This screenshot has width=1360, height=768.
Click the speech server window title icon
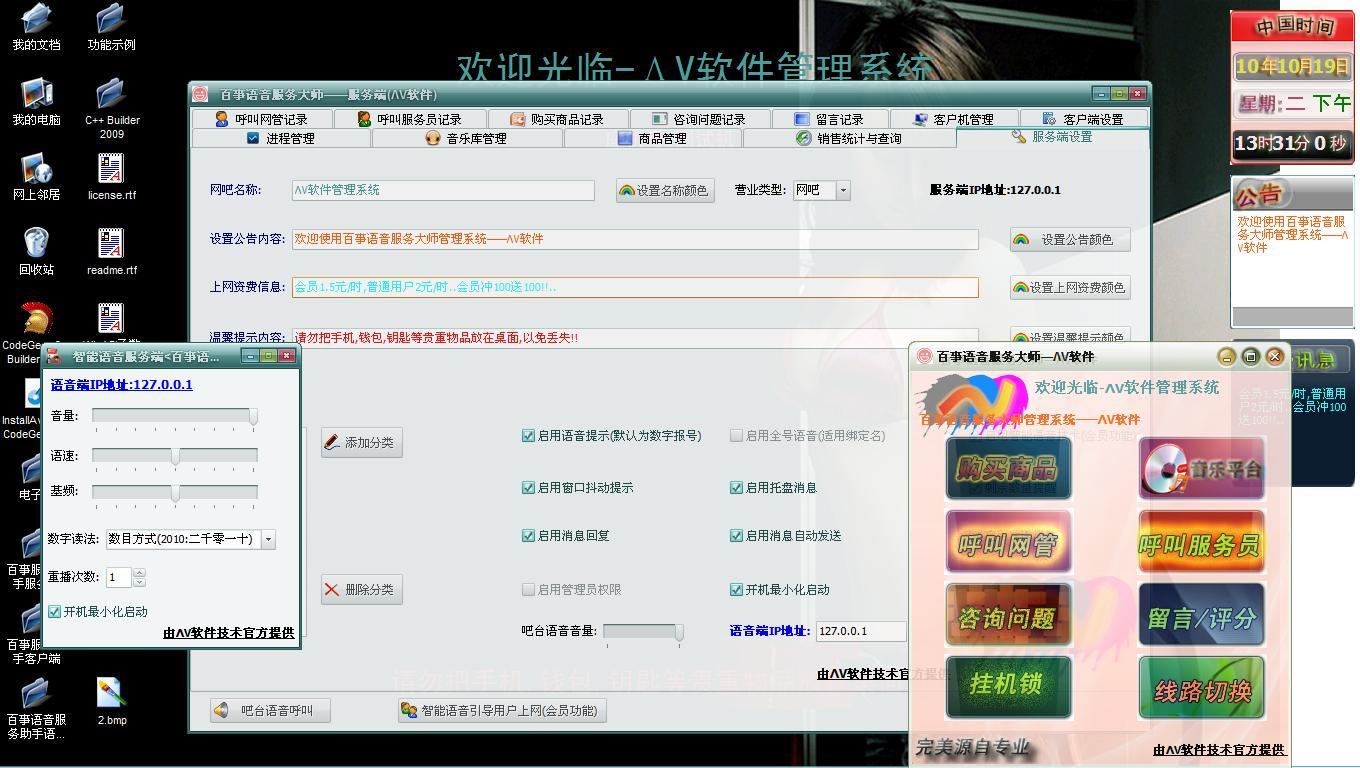(53, 356)
